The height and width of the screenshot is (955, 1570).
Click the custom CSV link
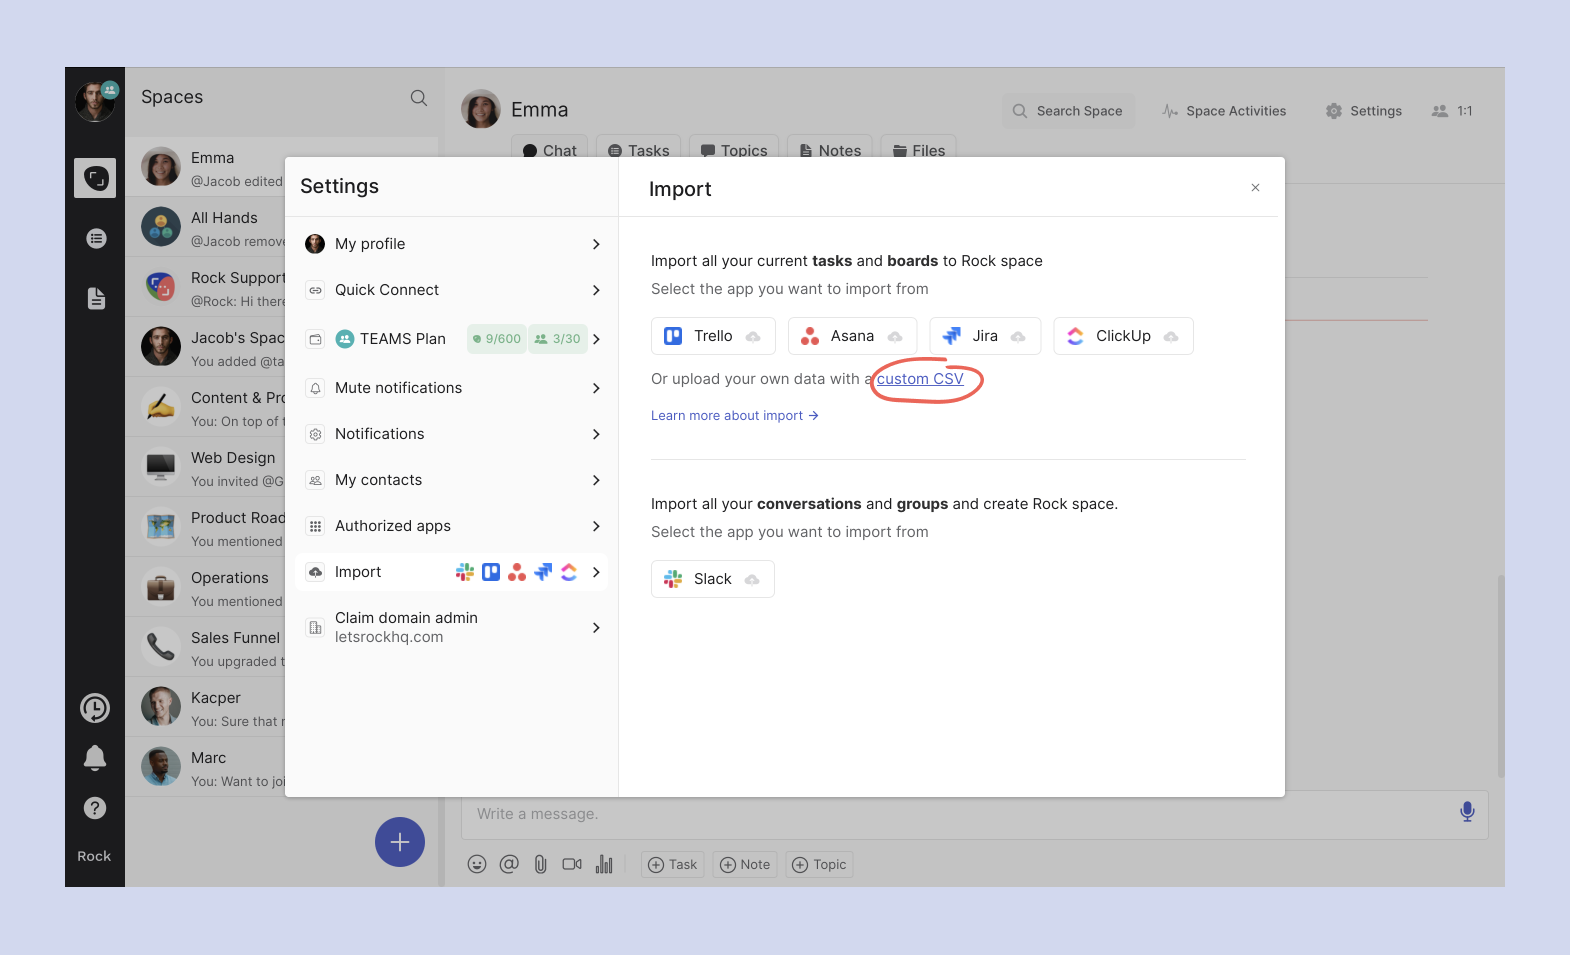click(x=920, y=379)
